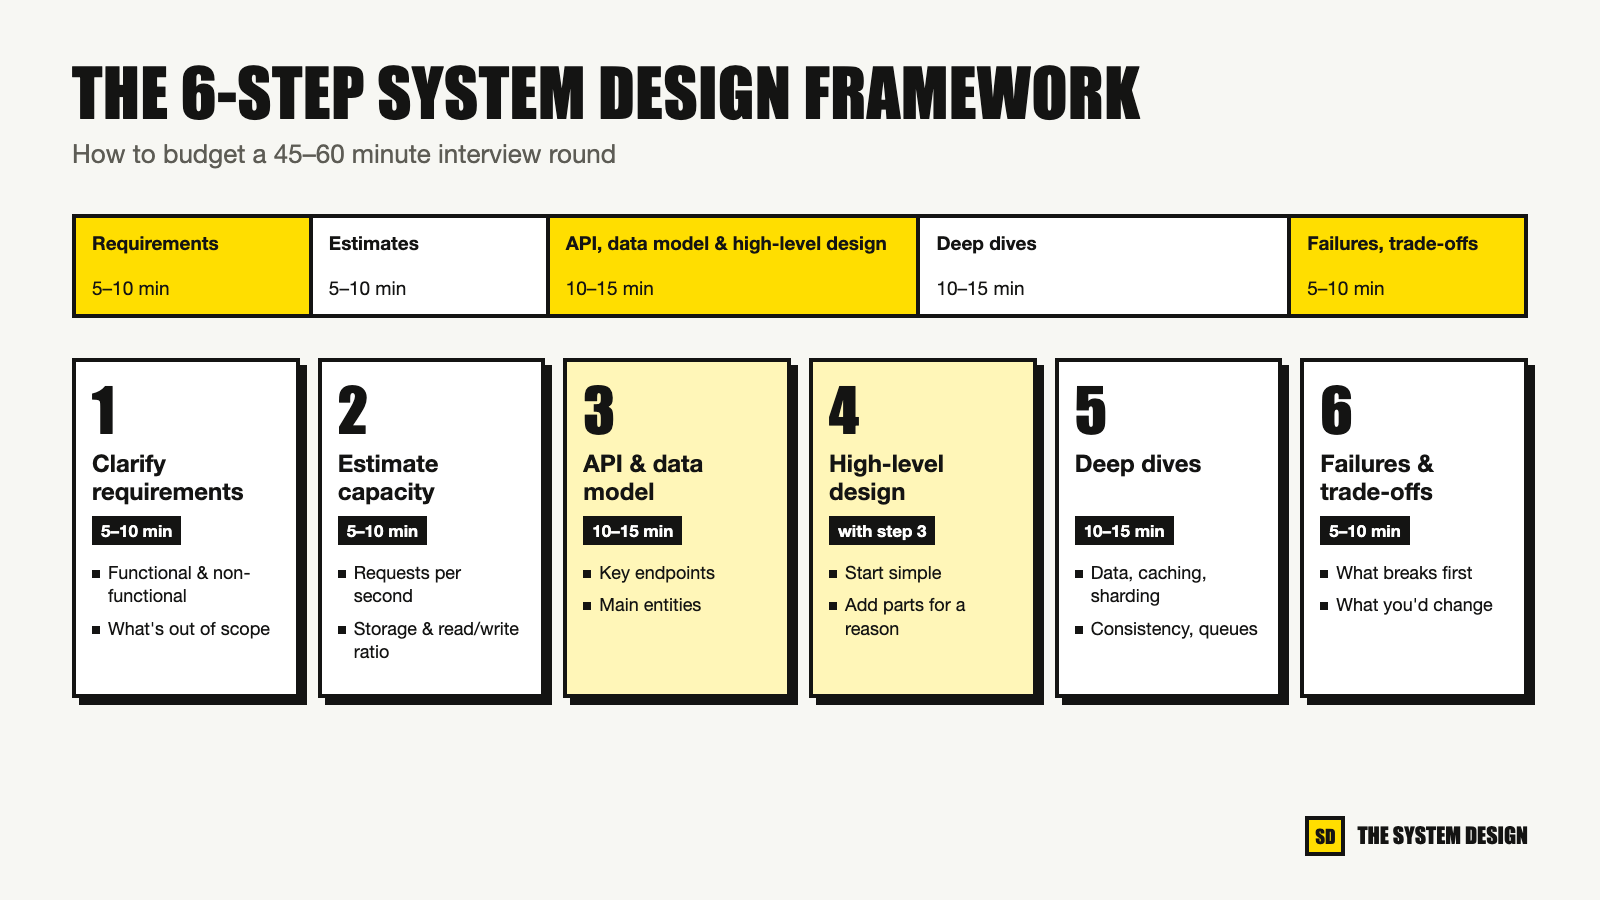Click the large number 6 on the sixth card
Screen dimensions: 1600x900
point(1336,410)
